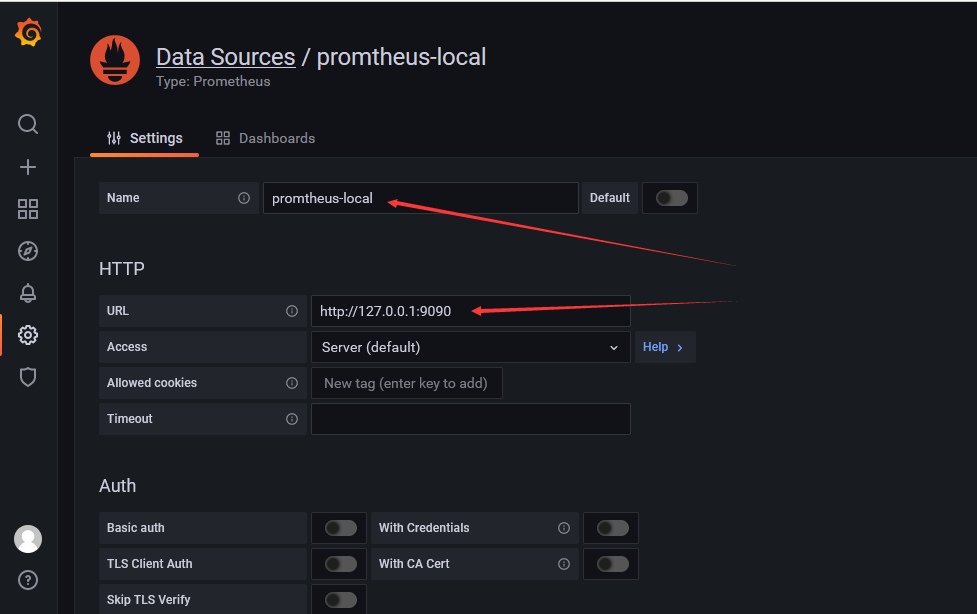Enable the Skip TLS Verify switch
The height and width of the screenshot is (614, 977).
[x=341, y=600]
